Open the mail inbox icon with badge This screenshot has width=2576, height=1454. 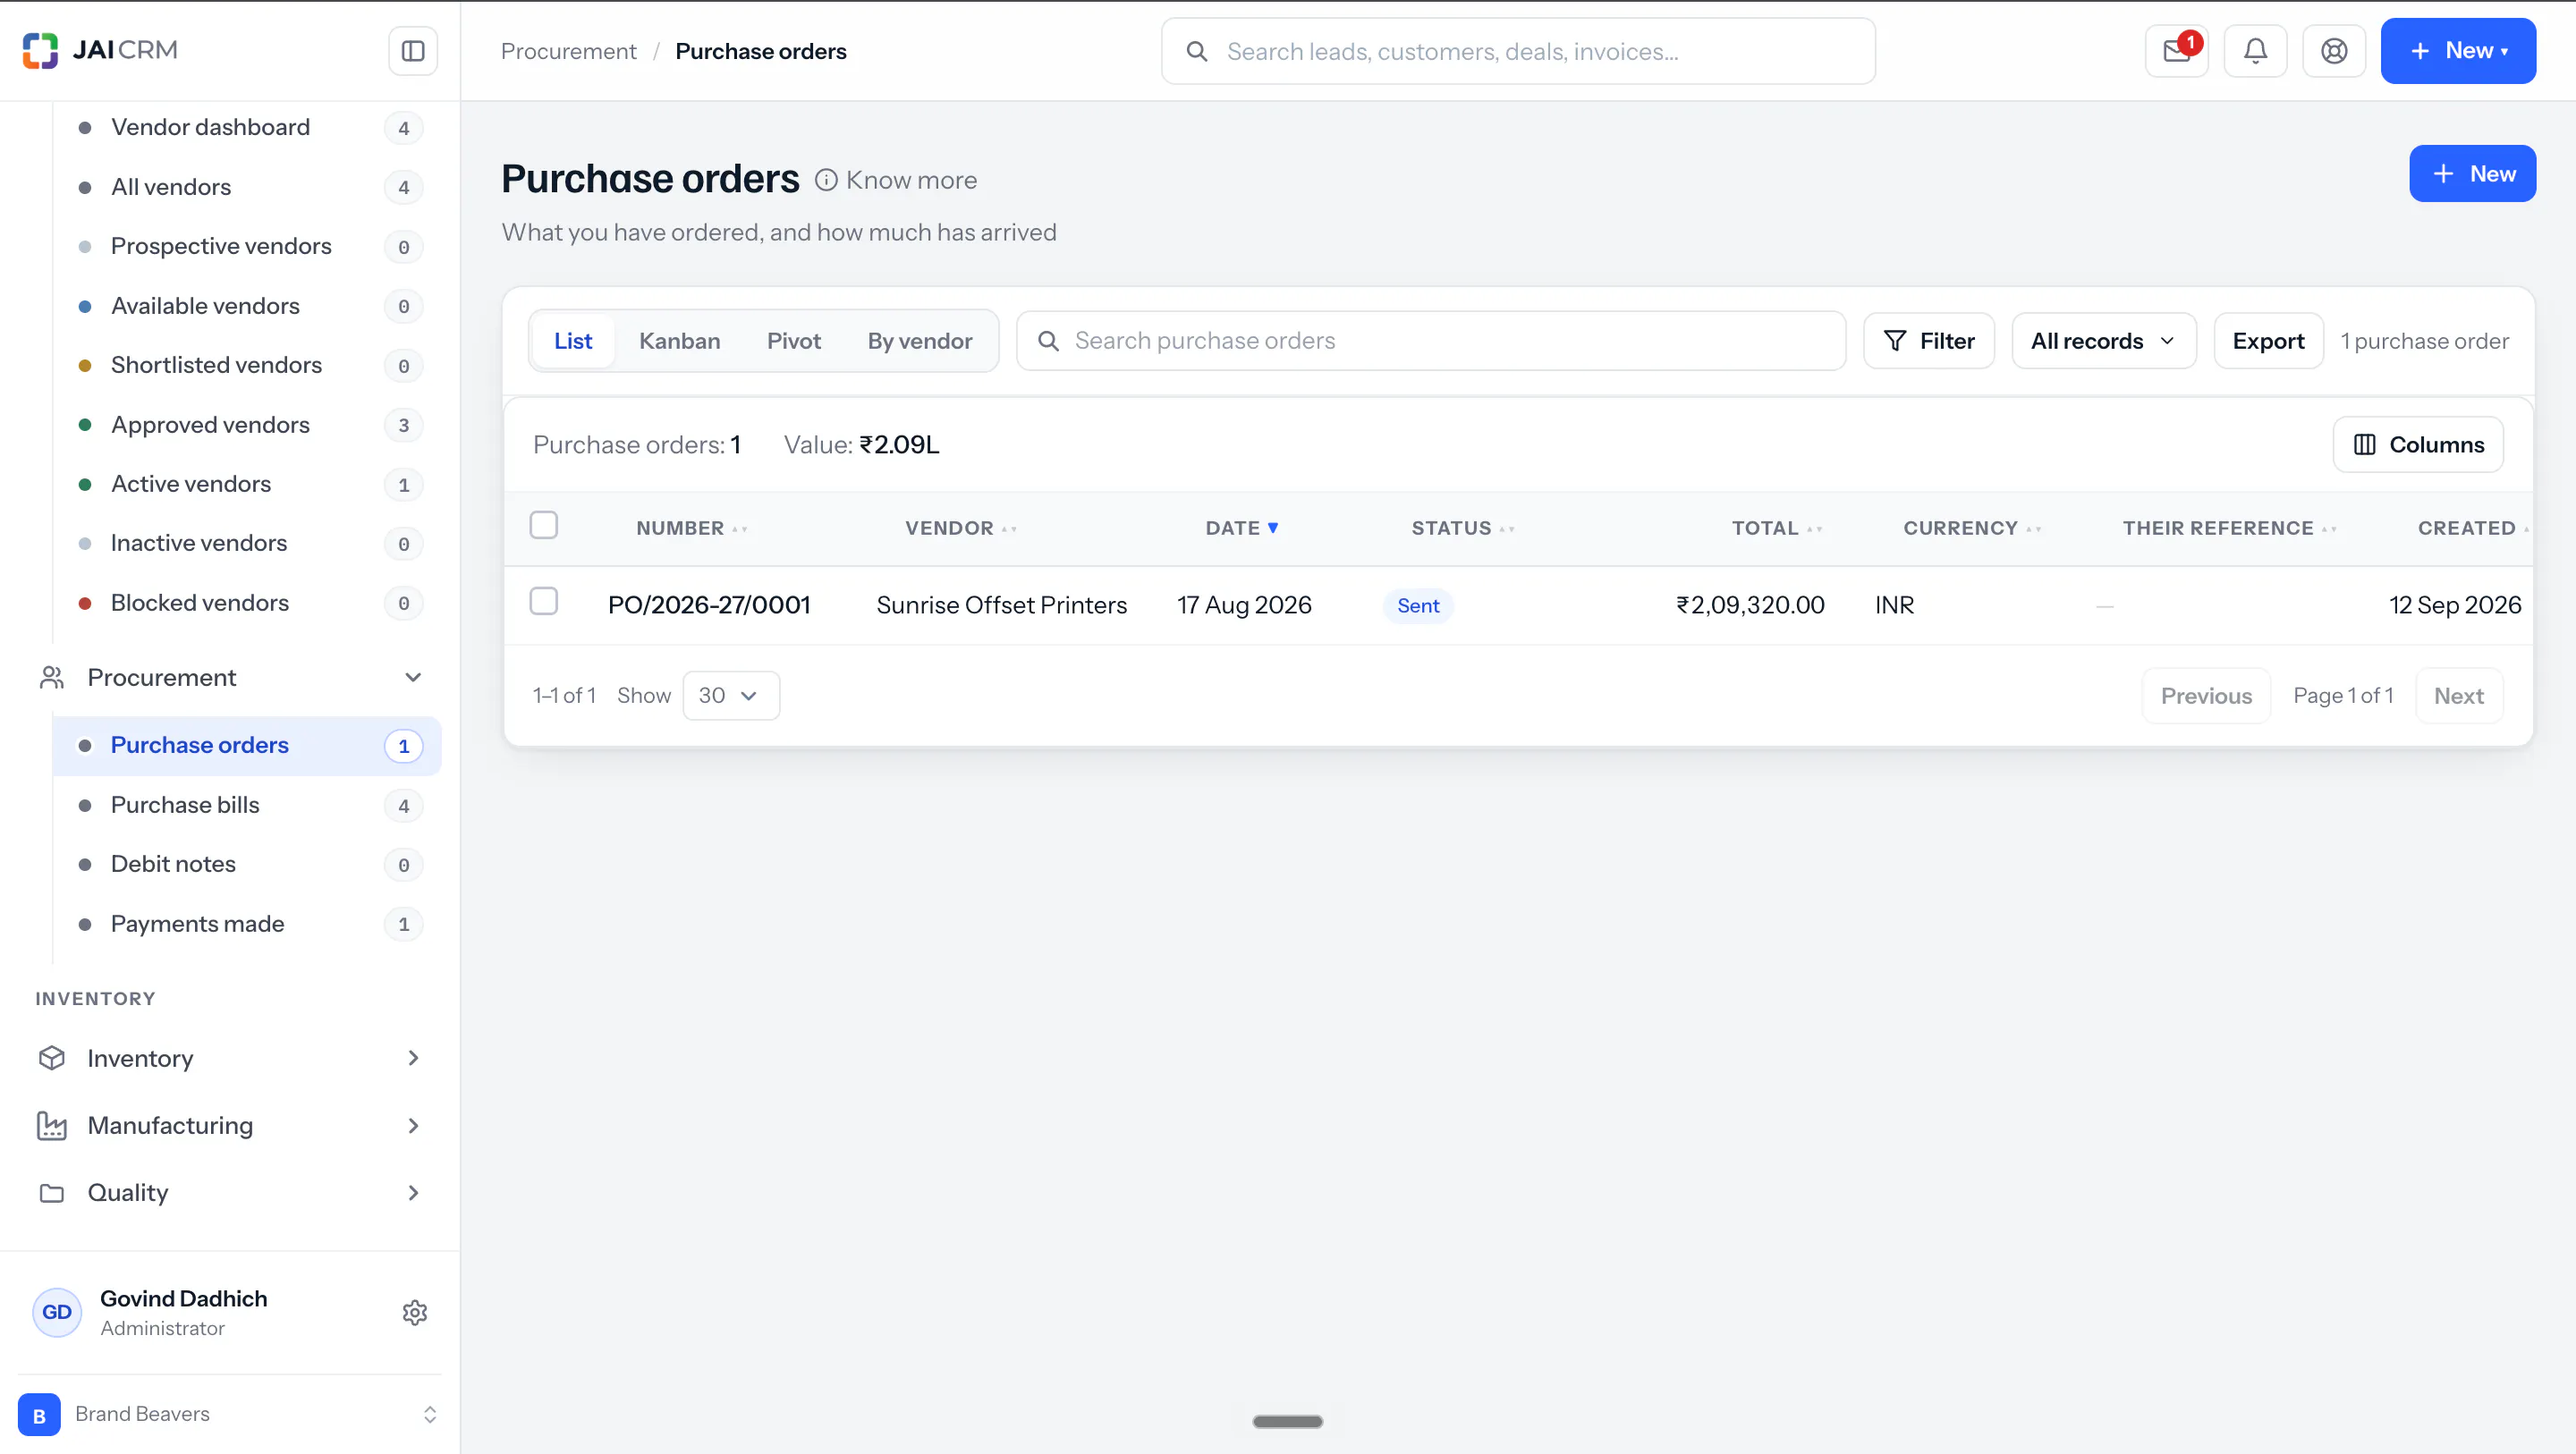coord(2177,51)
